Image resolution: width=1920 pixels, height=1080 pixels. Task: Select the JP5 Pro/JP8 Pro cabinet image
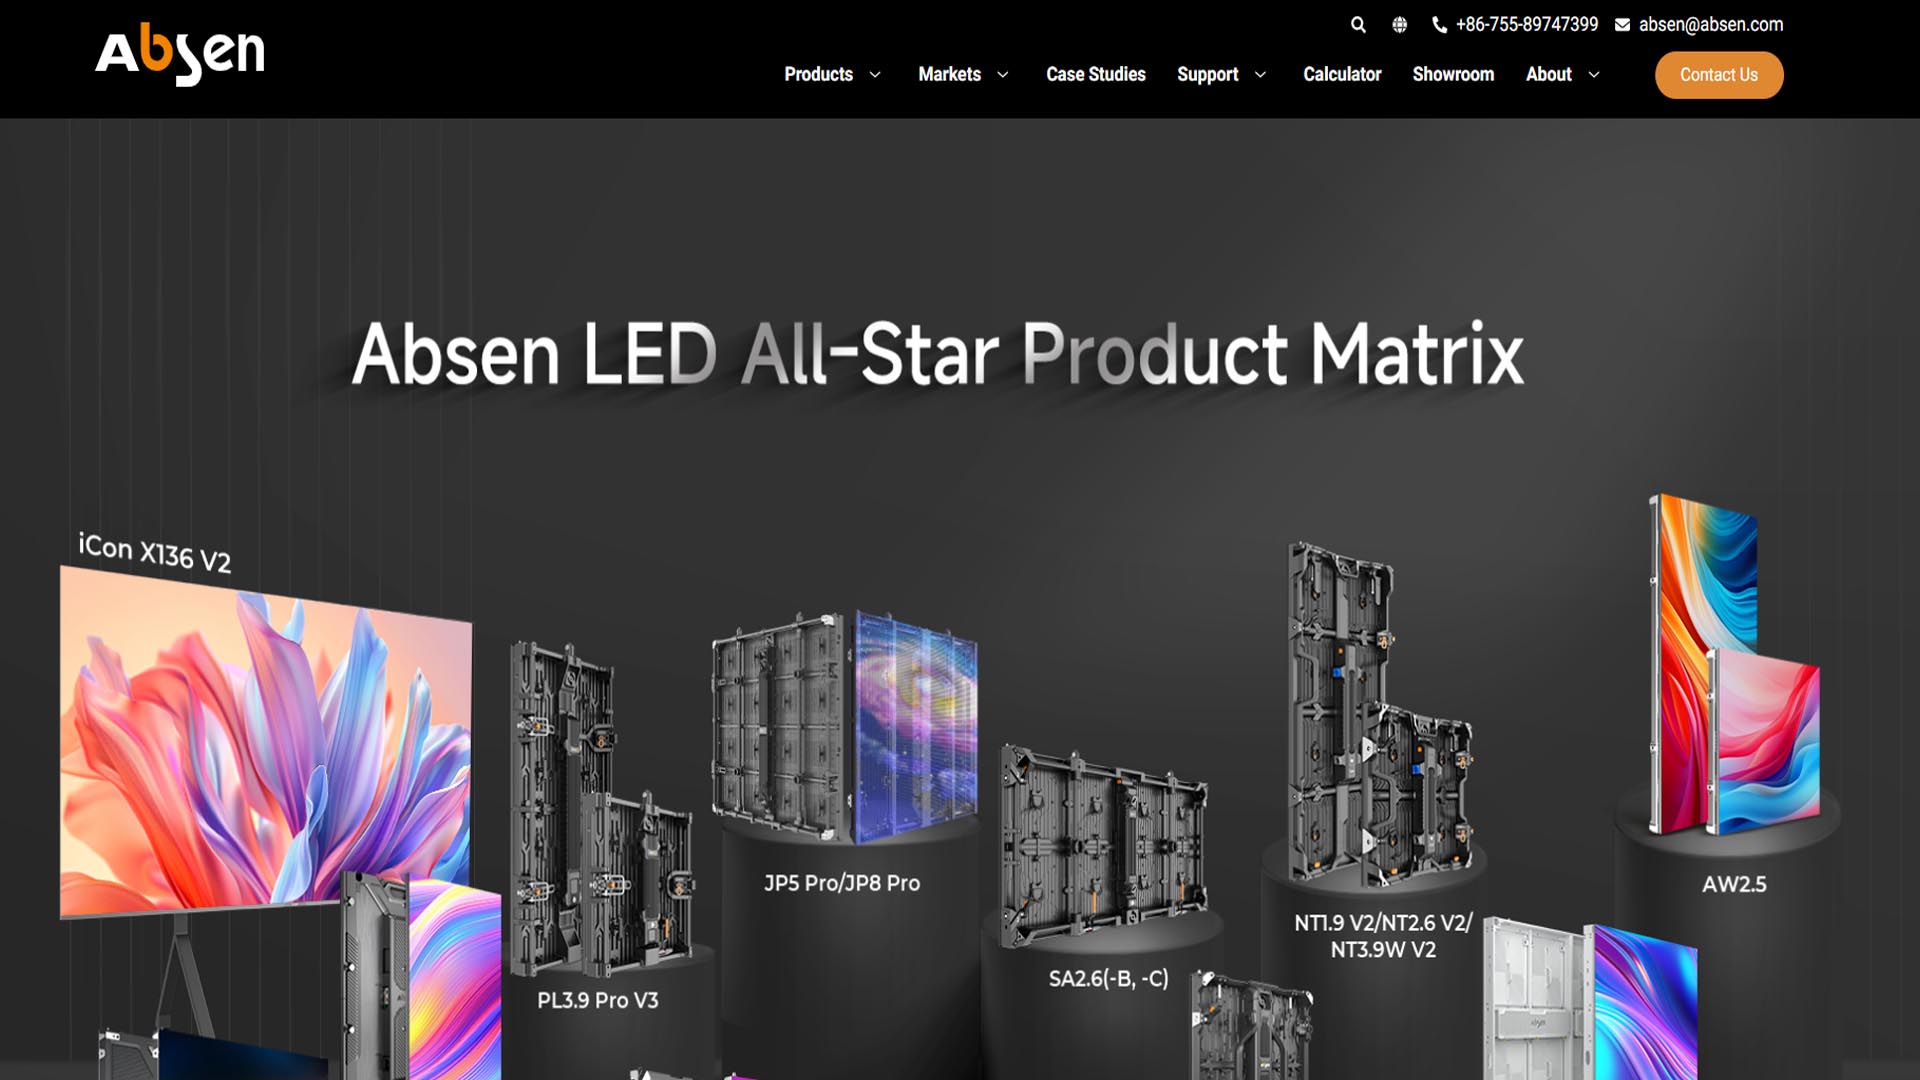point(845,726)
